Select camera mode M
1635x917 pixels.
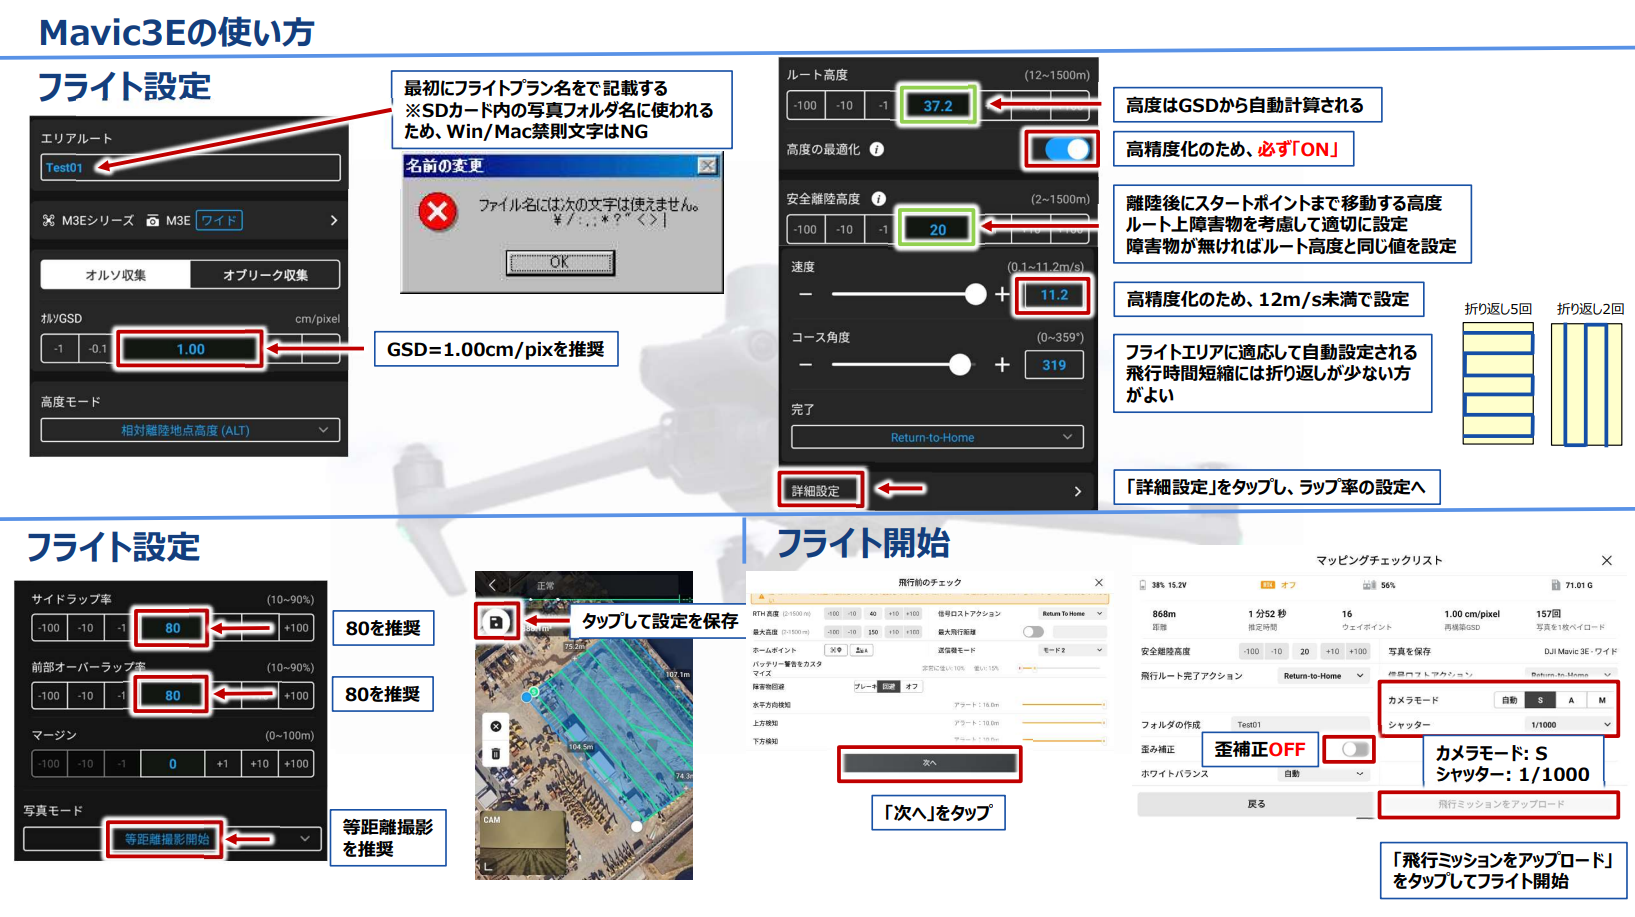1601,700
